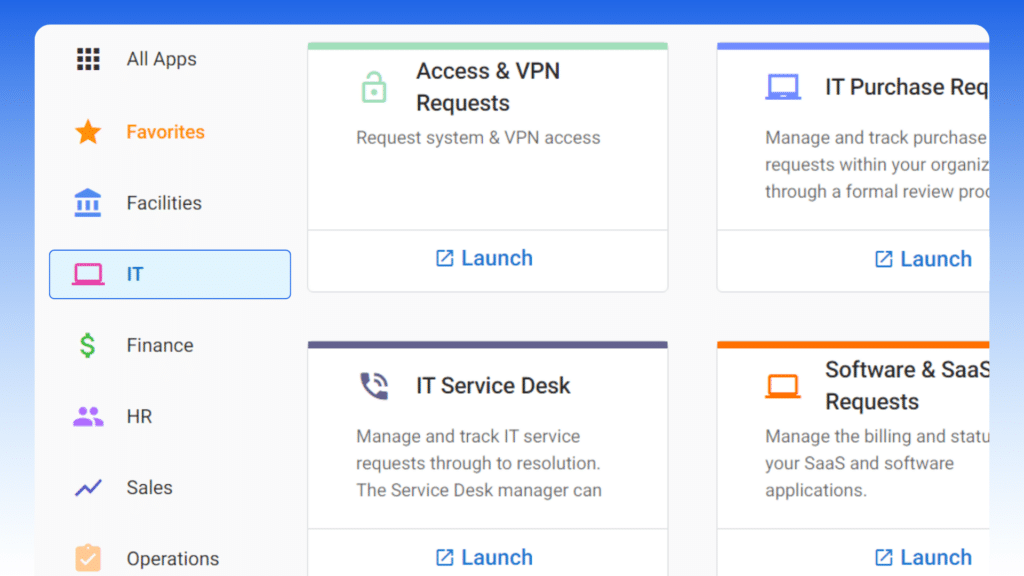This screenshot has width=1024, height=576.
Task: Select Facilities in the sidebar
Action: (164, 203)
